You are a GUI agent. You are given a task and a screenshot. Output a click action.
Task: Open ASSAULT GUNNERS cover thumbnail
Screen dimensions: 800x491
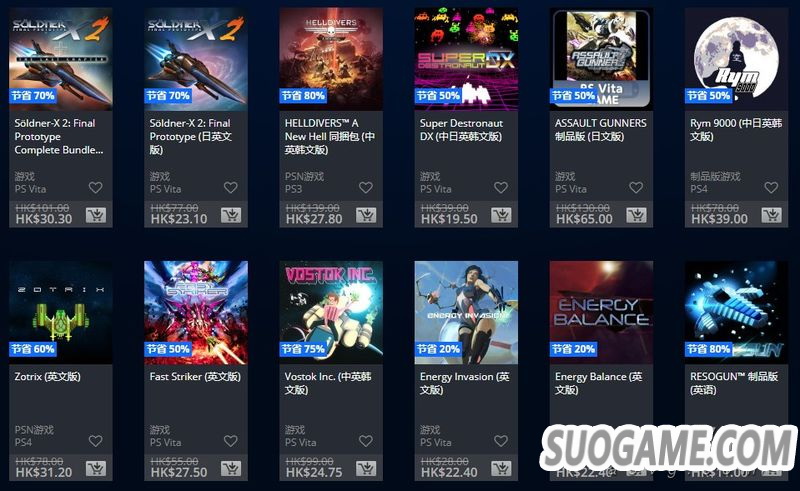[x=601, y=59]
